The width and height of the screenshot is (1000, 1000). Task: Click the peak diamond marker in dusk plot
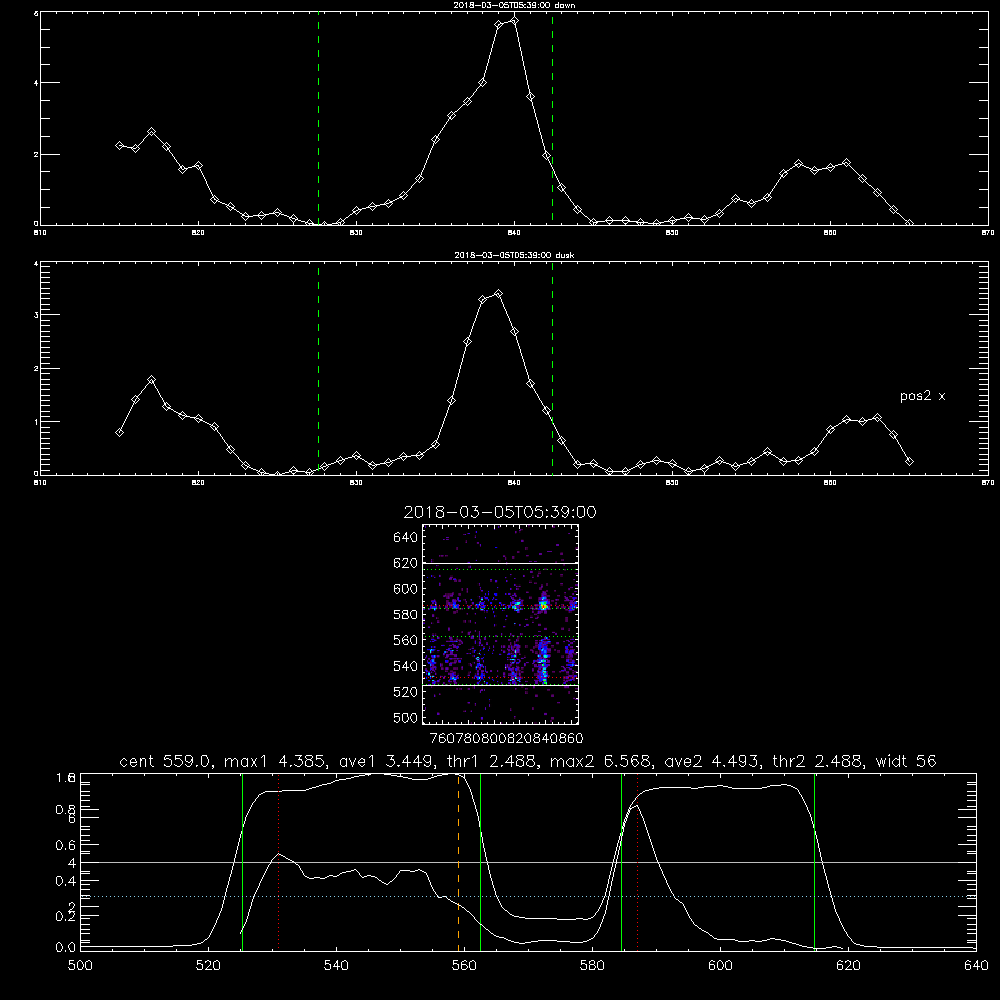[499, 294]
